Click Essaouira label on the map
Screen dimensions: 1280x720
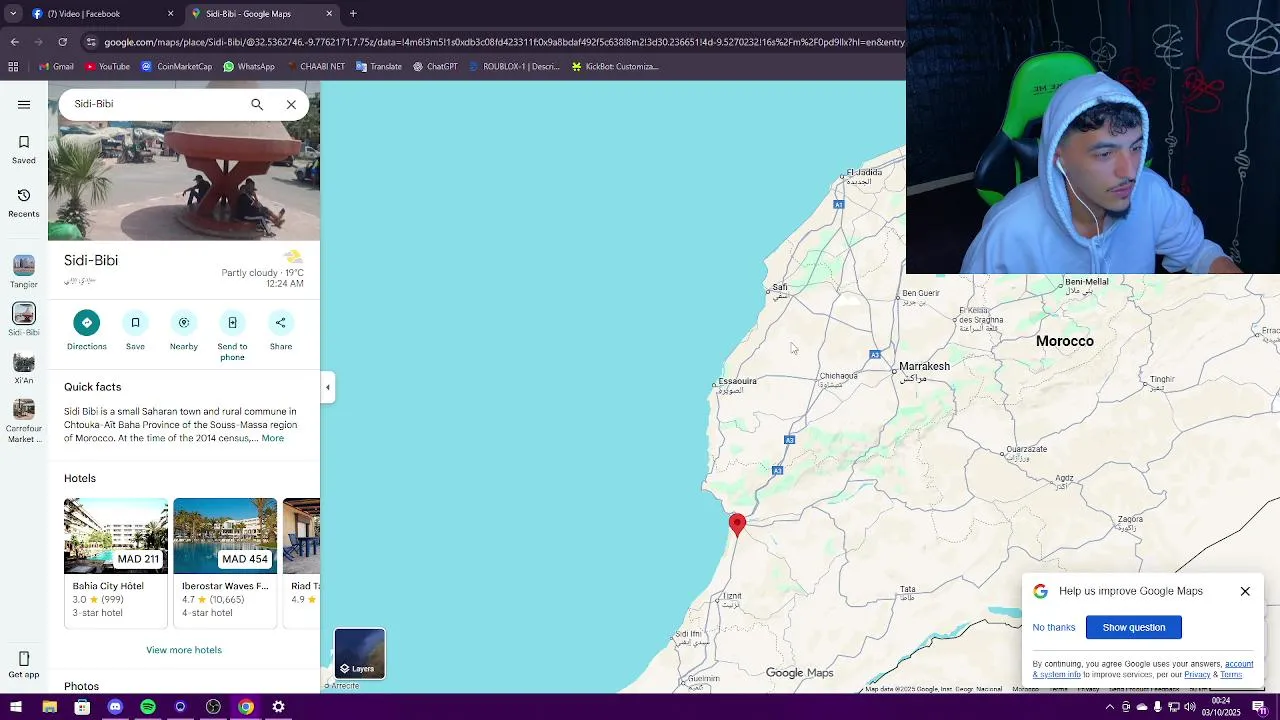tap(738, 381)
